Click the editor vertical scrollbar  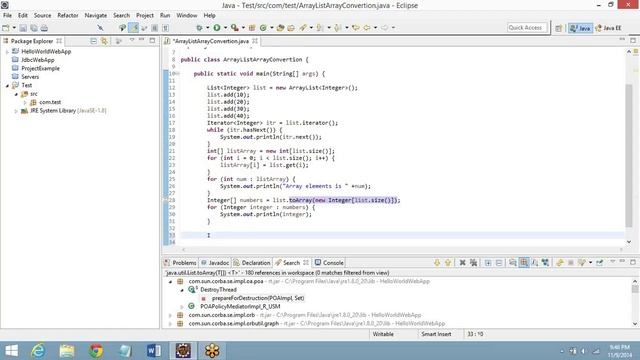tap(629, 155)
